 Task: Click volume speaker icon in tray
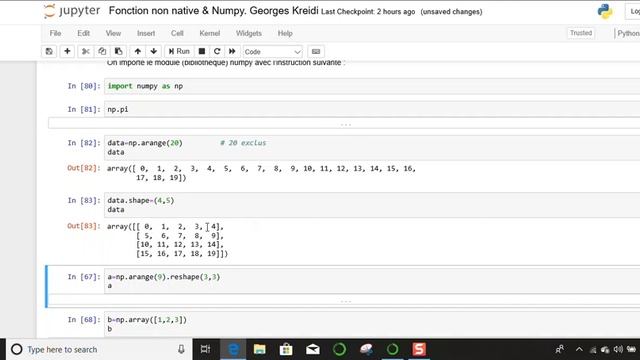618,349
